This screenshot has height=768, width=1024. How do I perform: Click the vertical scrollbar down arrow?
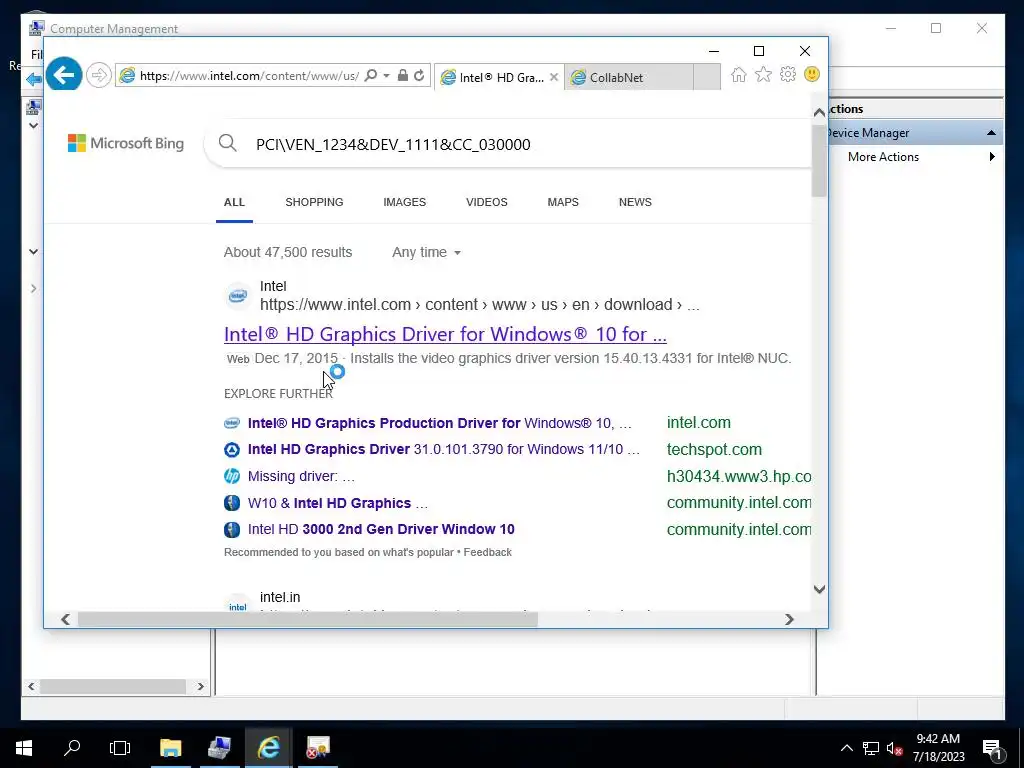(819, 589)
